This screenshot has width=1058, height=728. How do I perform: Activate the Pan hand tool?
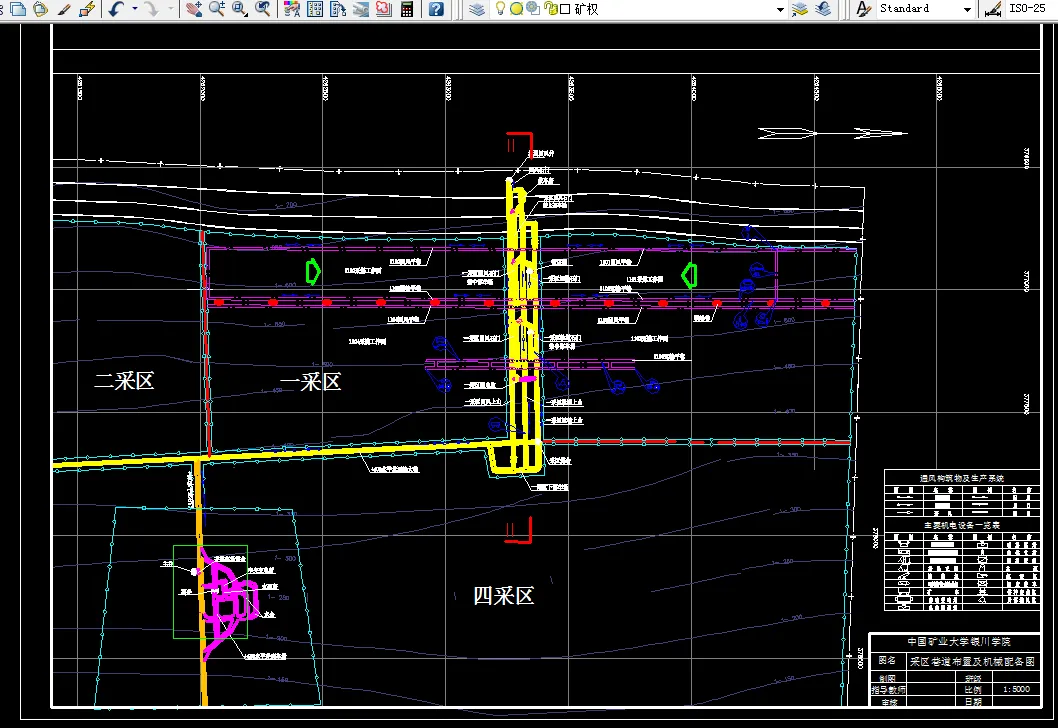tap(194, 9)
